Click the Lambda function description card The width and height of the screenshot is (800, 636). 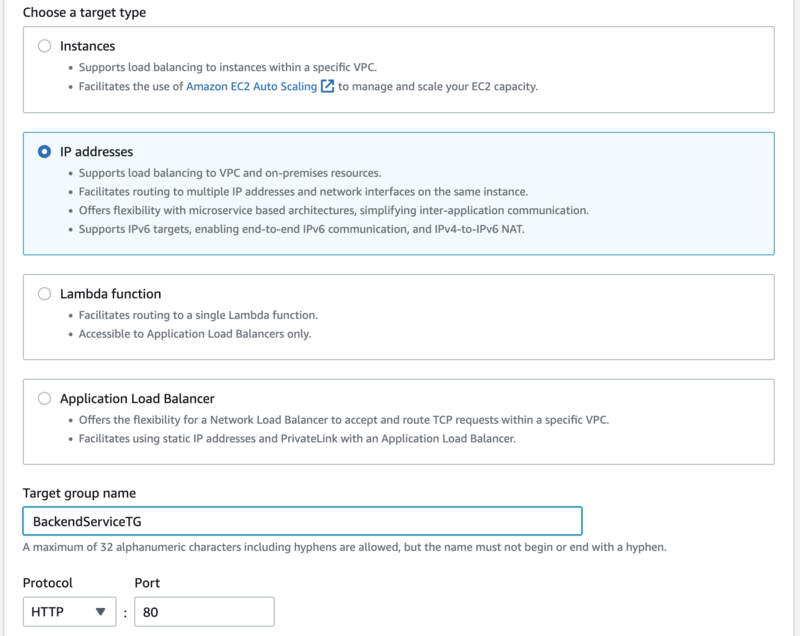(400, 316)
